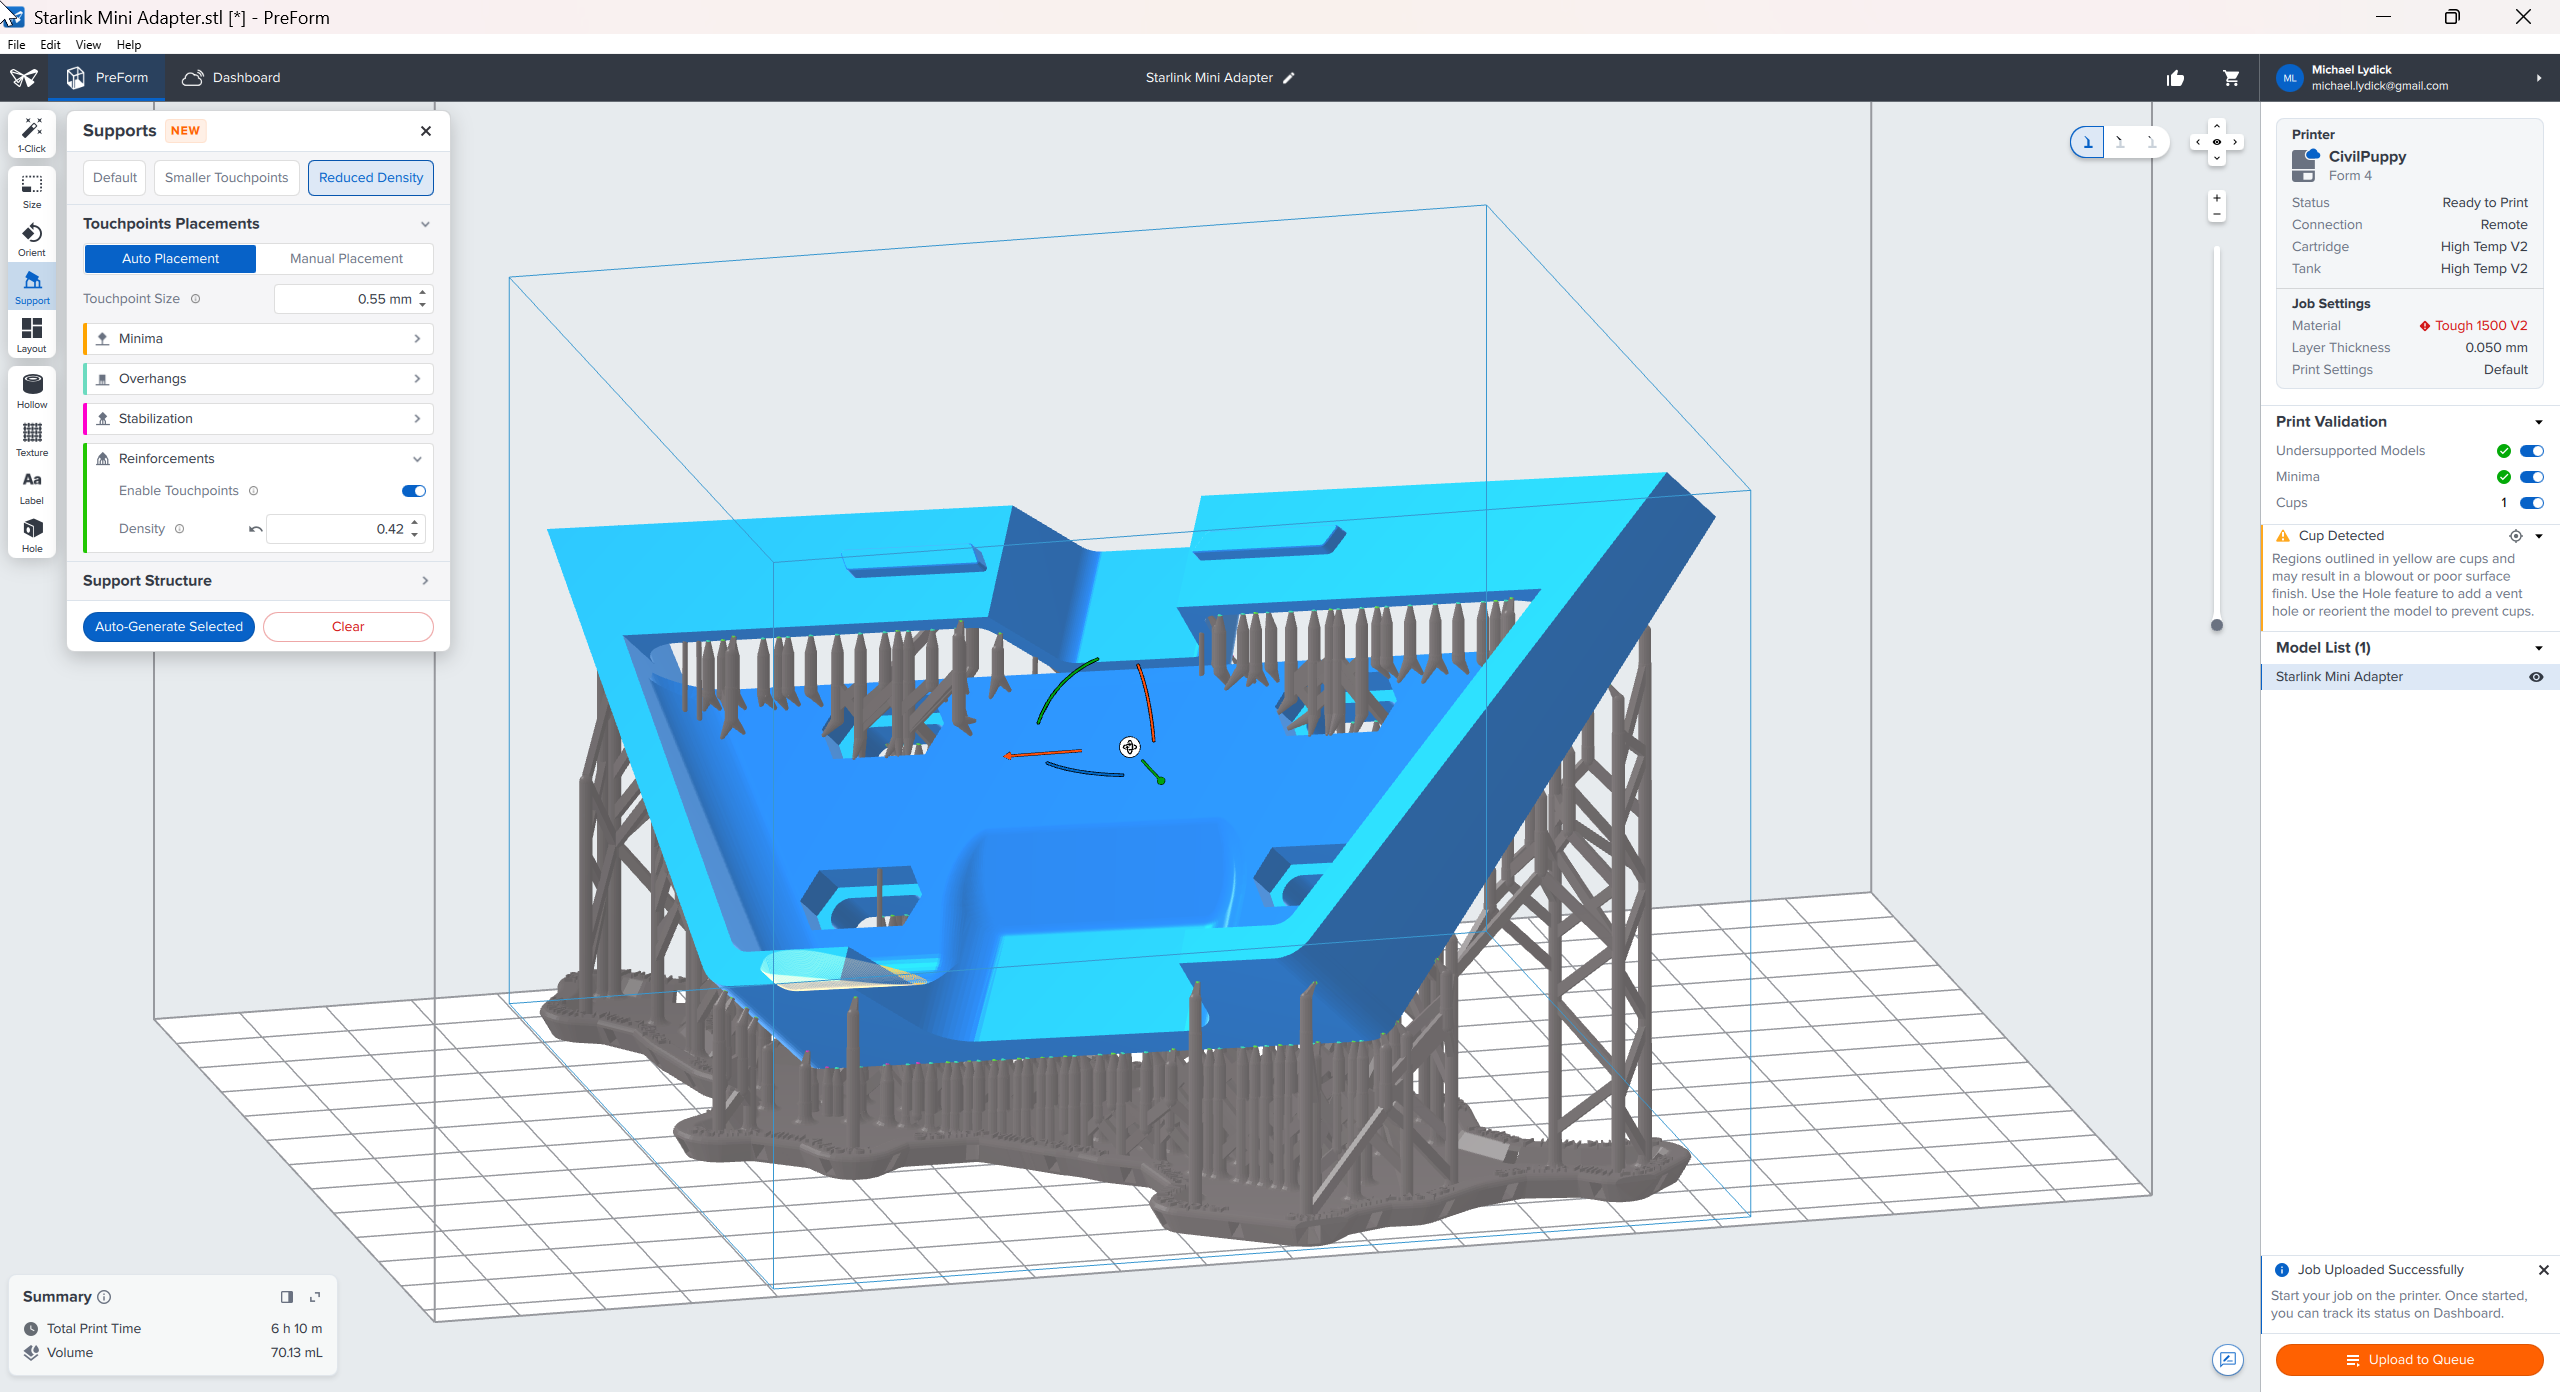The width and height of the screenshot is (2560, 1392).
Task: Collapse the Reinforcements section
Action: pos(259,459)
